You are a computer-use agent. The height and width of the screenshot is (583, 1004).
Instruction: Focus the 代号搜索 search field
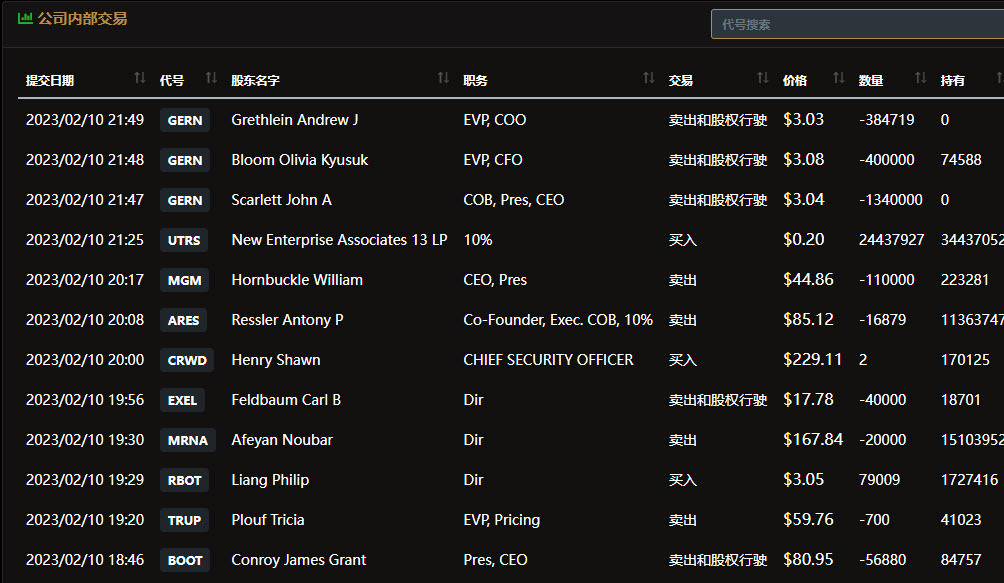coord(857,24)
